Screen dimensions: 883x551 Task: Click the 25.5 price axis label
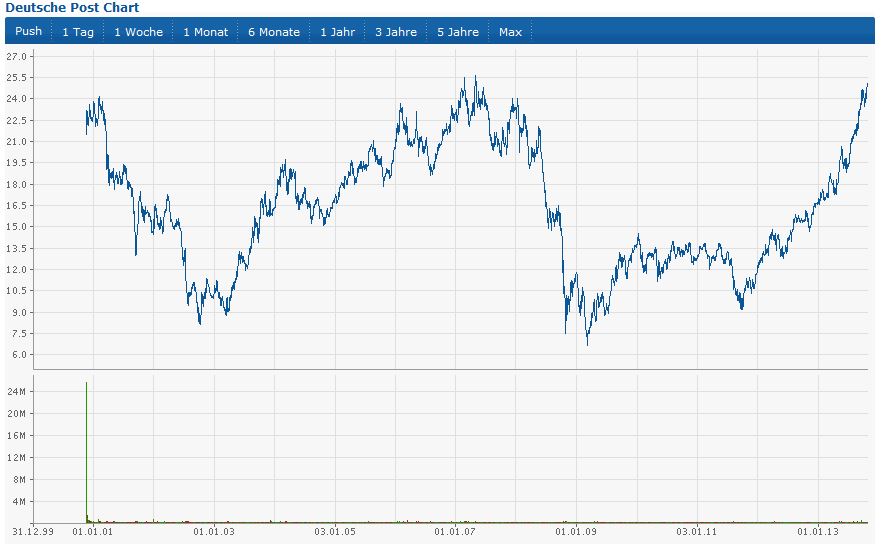click(16, 78)
